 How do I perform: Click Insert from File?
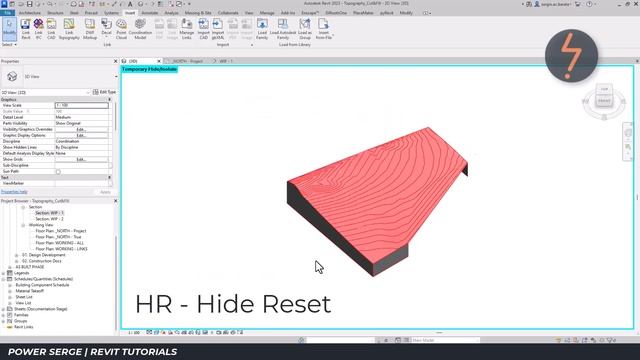pyautogui.click(x=324, y=29)
